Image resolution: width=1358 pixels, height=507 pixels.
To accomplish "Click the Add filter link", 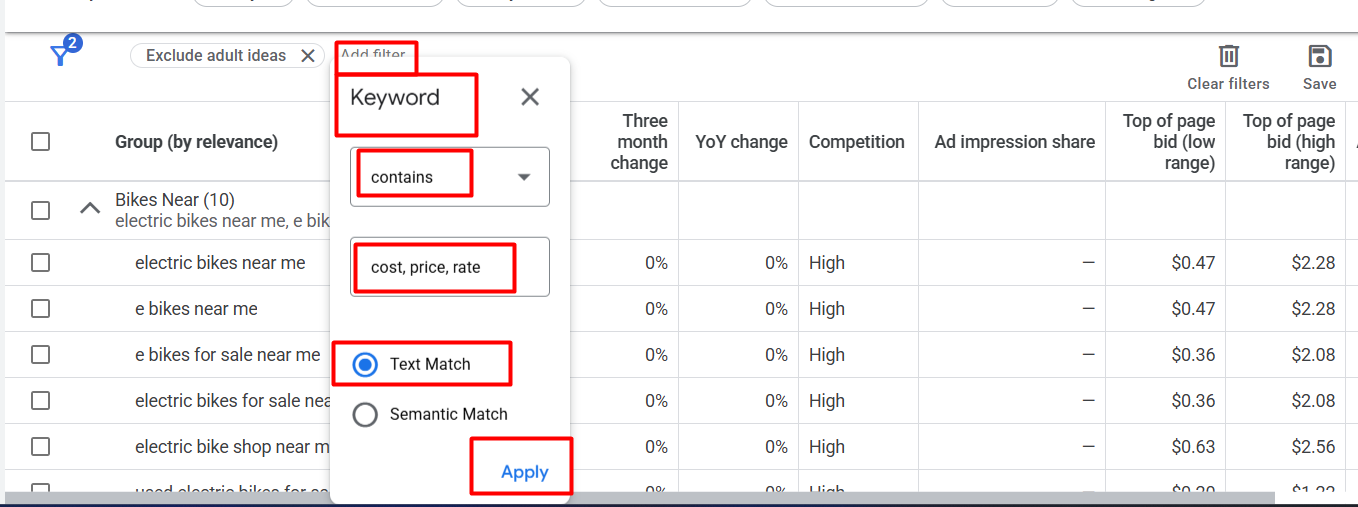I will [x=373, y=55].
